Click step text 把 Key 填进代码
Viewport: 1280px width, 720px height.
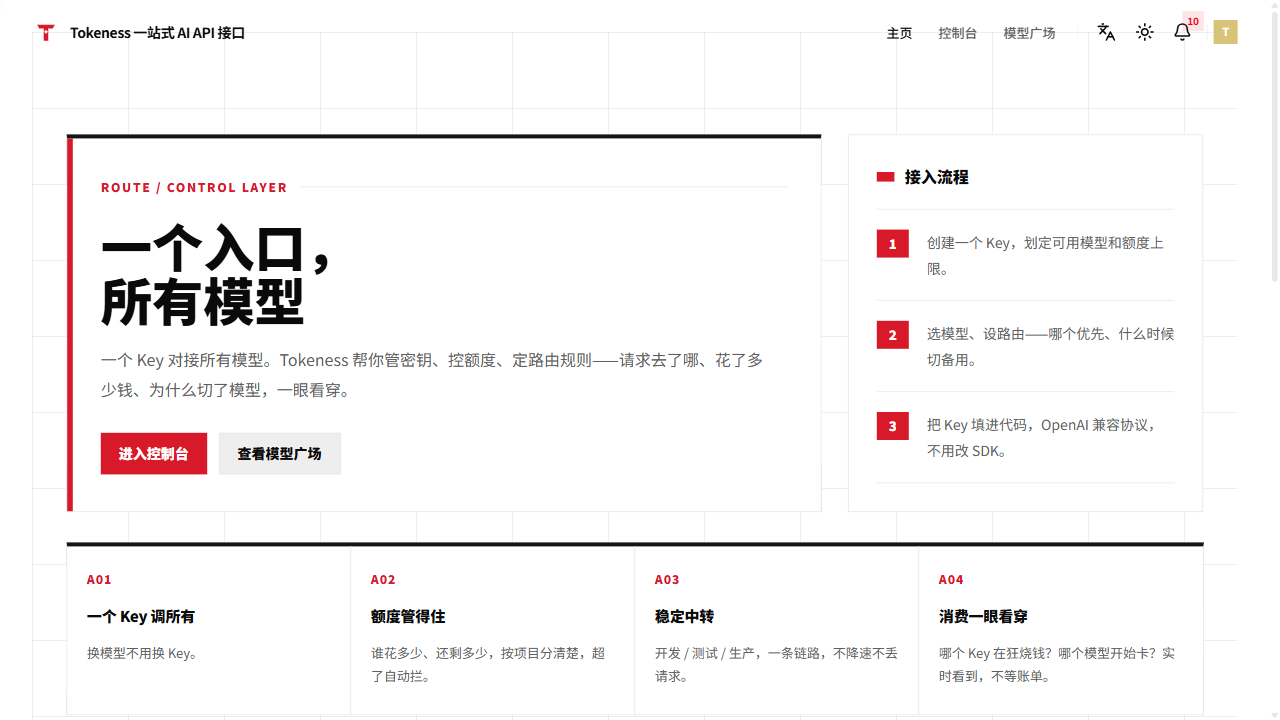1043,438
